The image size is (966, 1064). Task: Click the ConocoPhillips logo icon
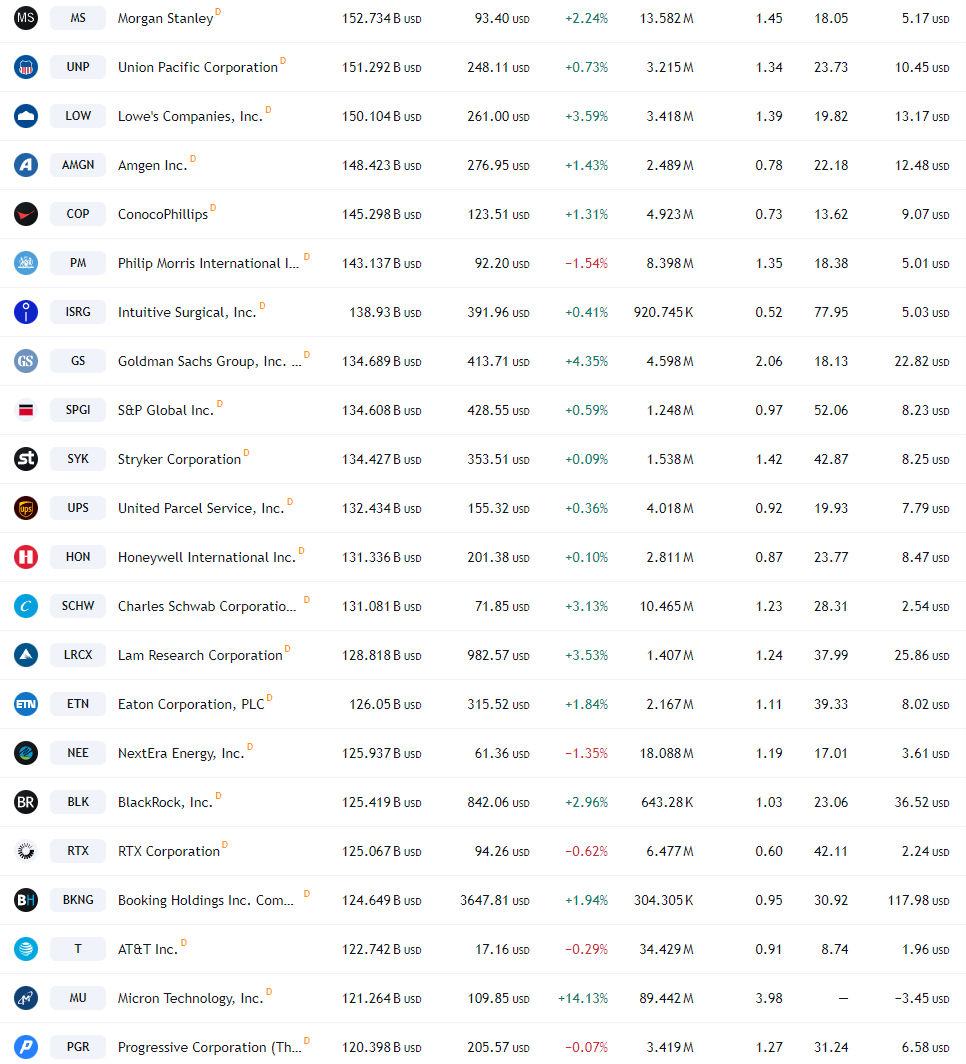26,214
